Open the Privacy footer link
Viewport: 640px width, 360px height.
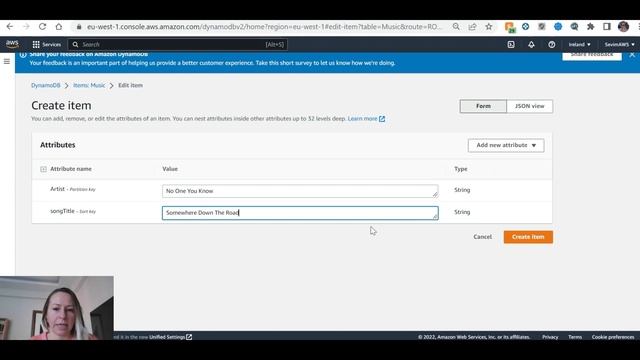point(550,337)
